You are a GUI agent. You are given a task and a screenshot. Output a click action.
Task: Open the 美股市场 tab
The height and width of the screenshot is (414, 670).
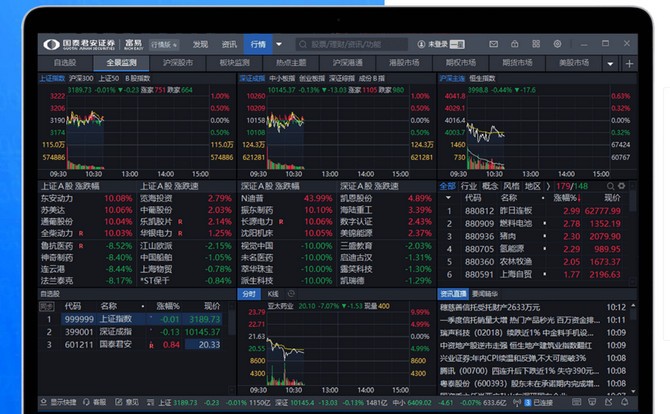coord(573,63)
